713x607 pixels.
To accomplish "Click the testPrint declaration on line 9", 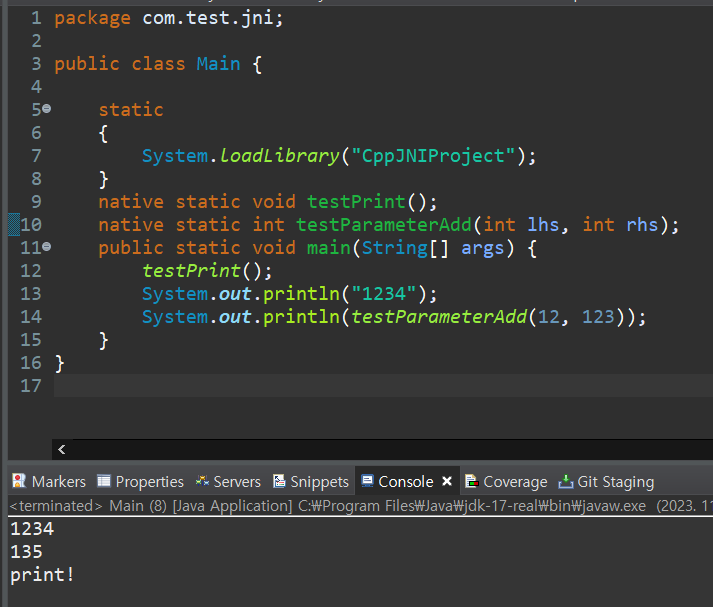I will (356, 202).
